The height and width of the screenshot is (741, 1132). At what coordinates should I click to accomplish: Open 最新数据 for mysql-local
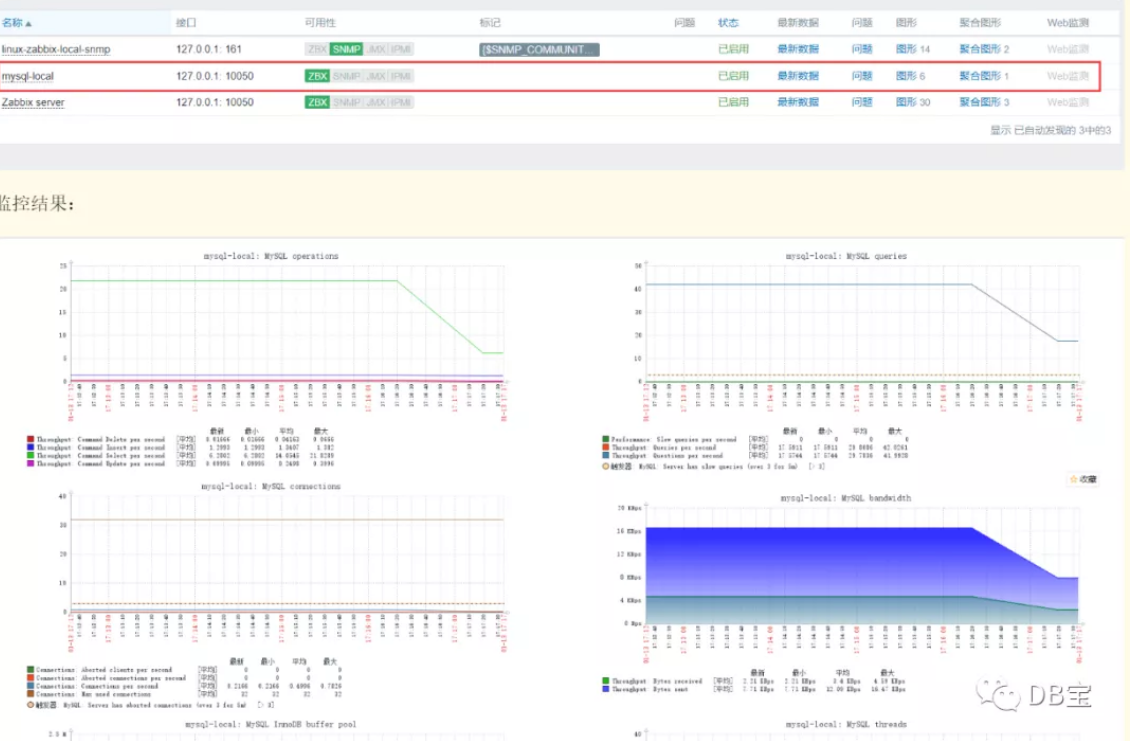(798, 76)
